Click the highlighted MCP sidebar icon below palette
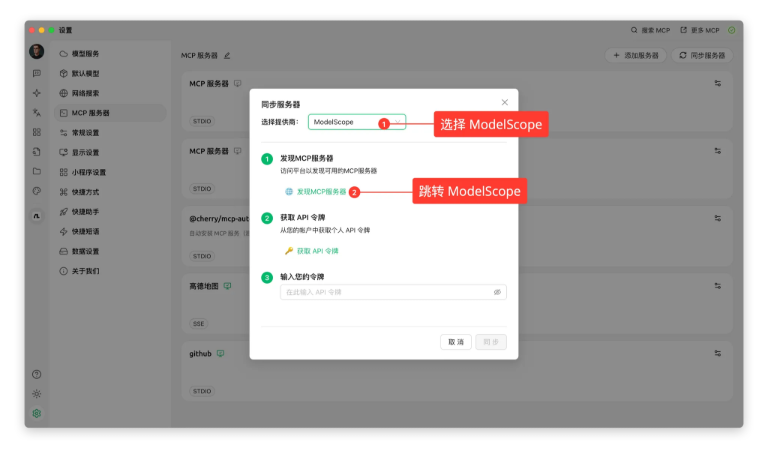This screenshot has height=457, width=768. 37,216
